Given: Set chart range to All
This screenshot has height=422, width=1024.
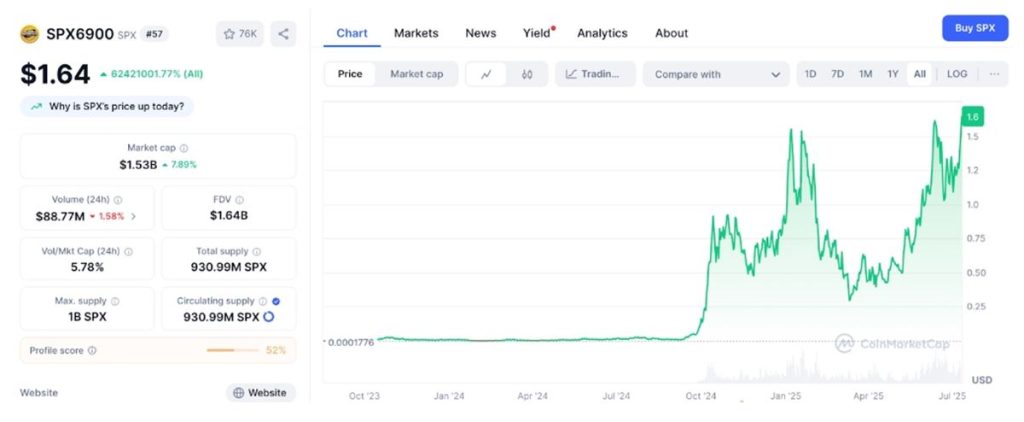Looking at the screenshot, I should tap(920, 74).
